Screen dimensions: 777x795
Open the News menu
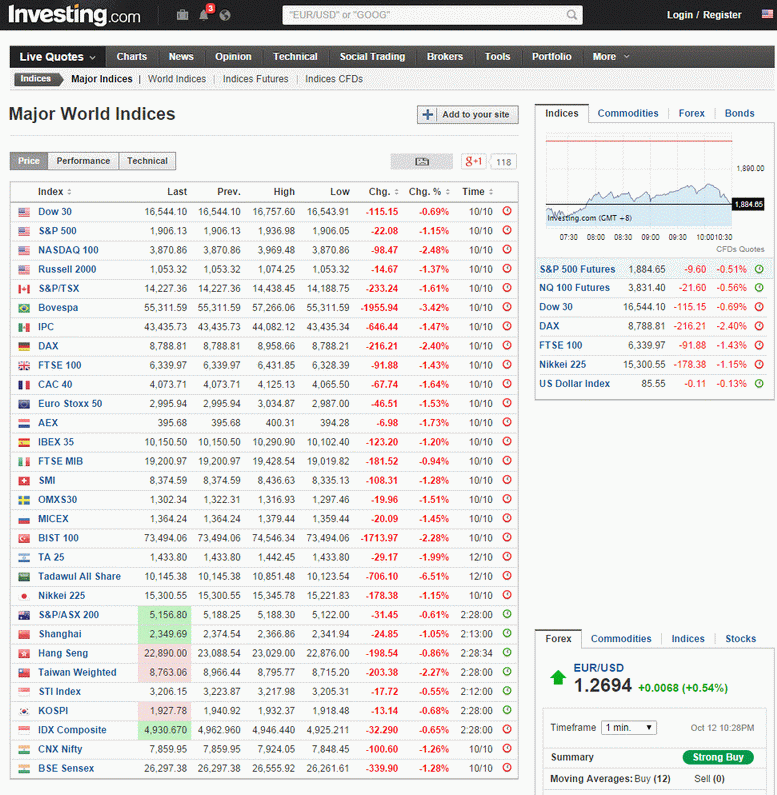(181, 57)
